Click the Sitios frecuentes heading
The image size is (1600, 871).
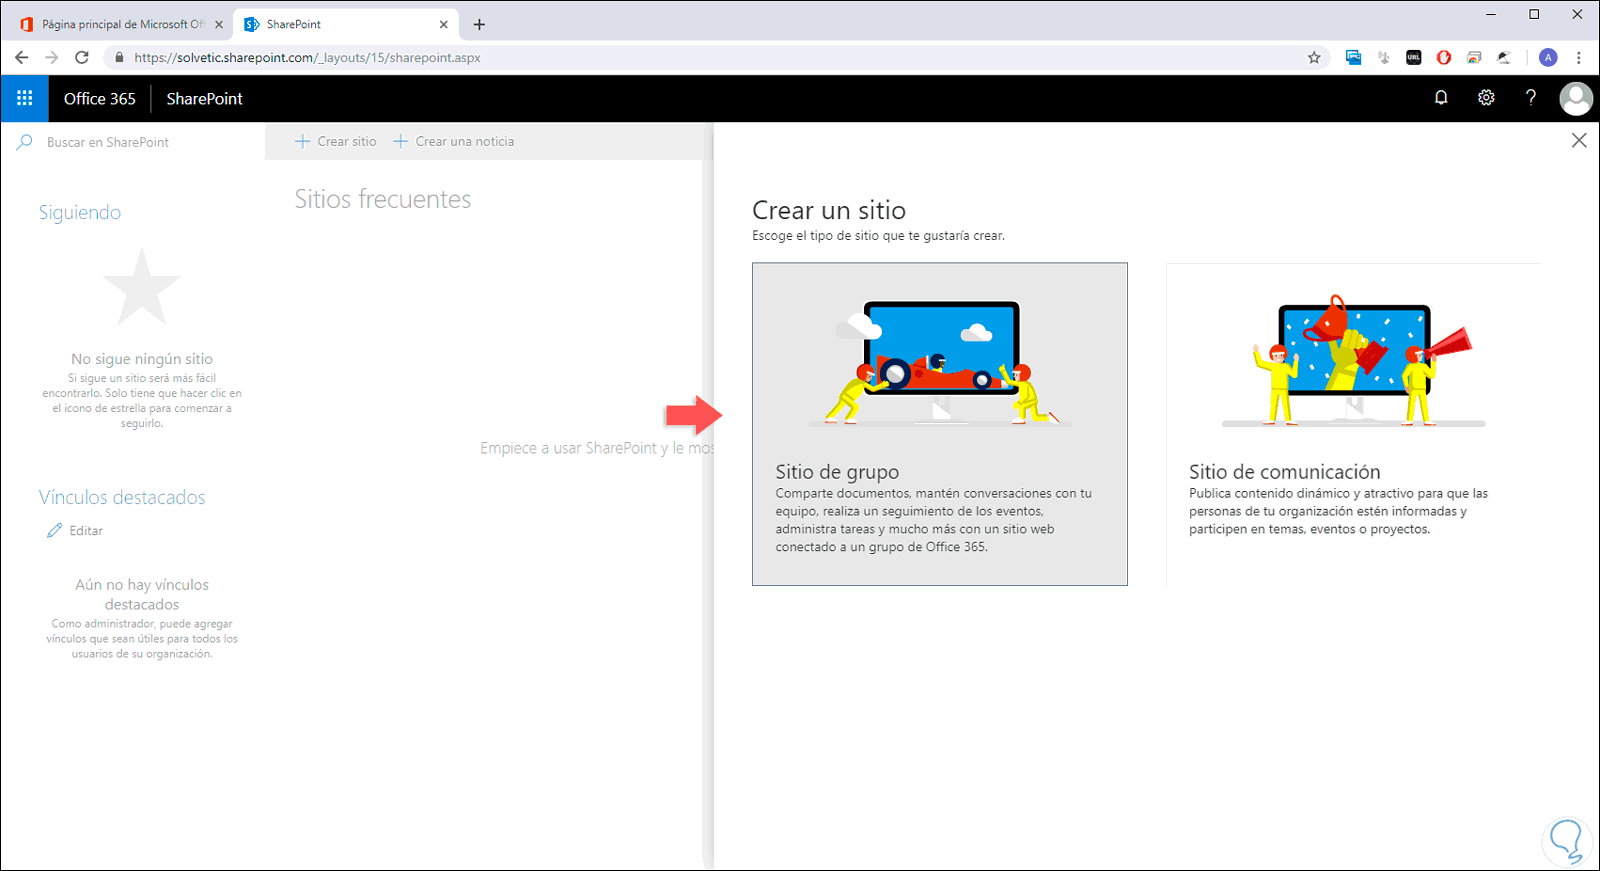[x=383, y=199]
